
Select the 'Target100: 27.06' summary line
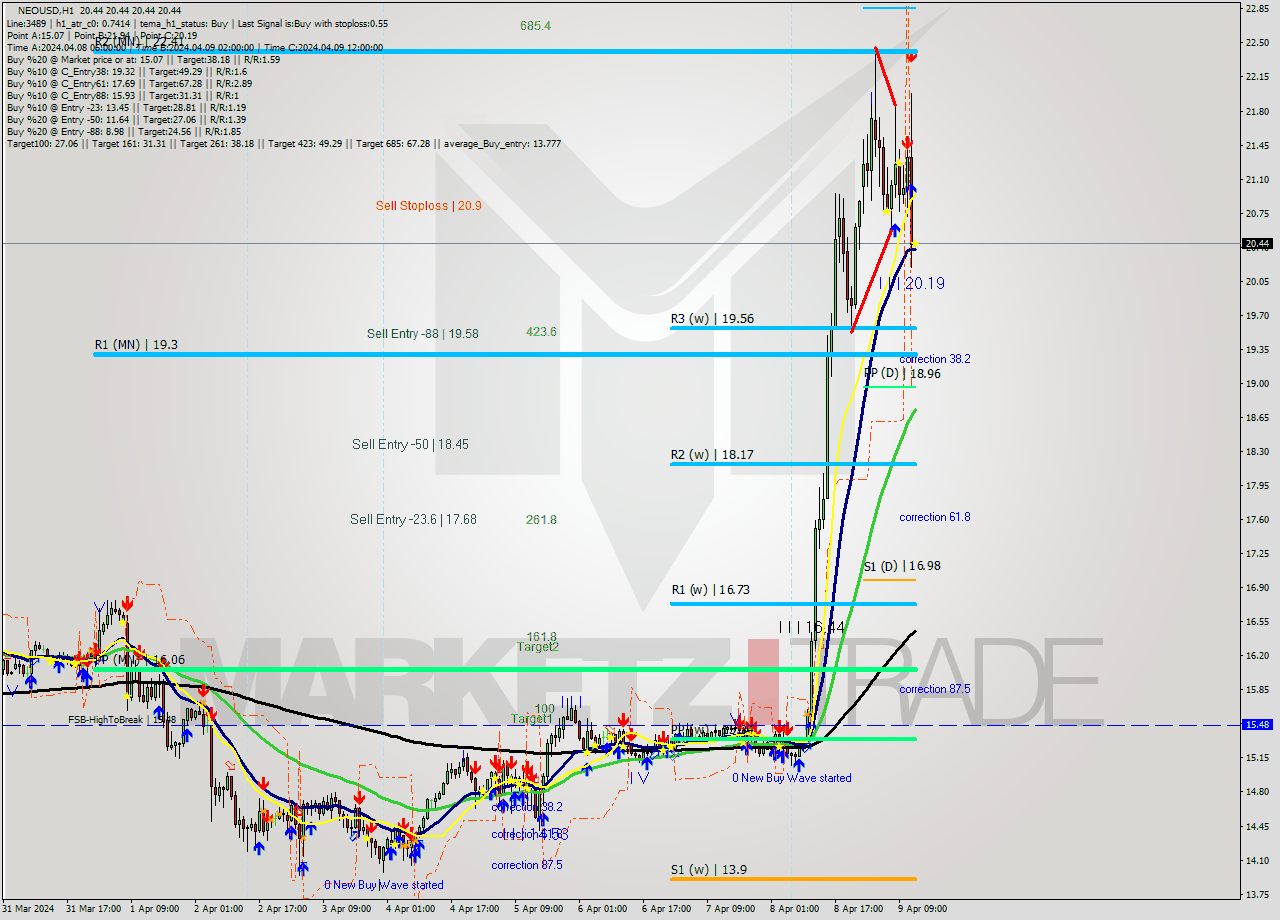point(284,143)
